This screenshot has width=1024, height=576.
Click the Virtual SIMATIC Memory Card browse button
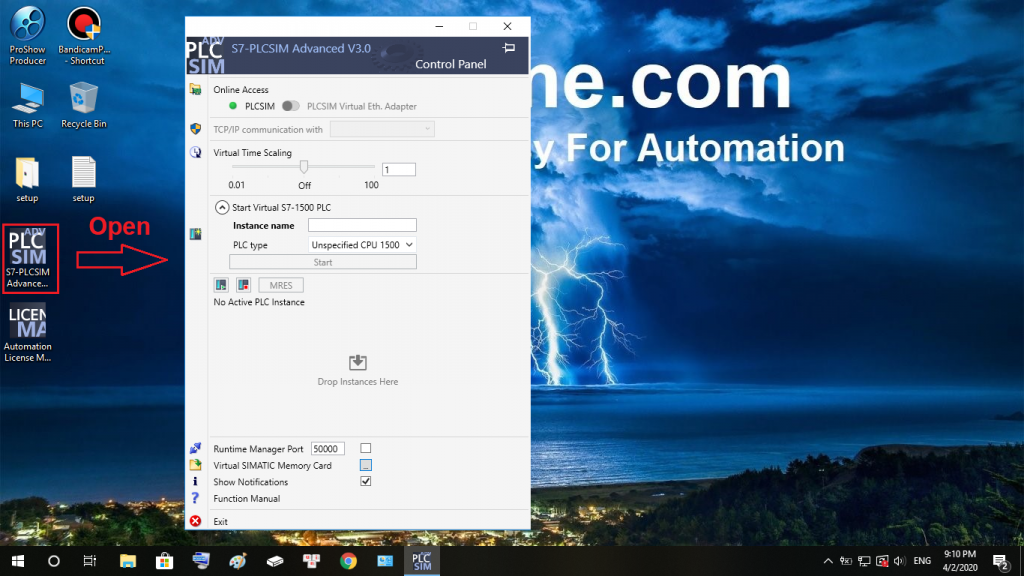click(x=366, y=465)
